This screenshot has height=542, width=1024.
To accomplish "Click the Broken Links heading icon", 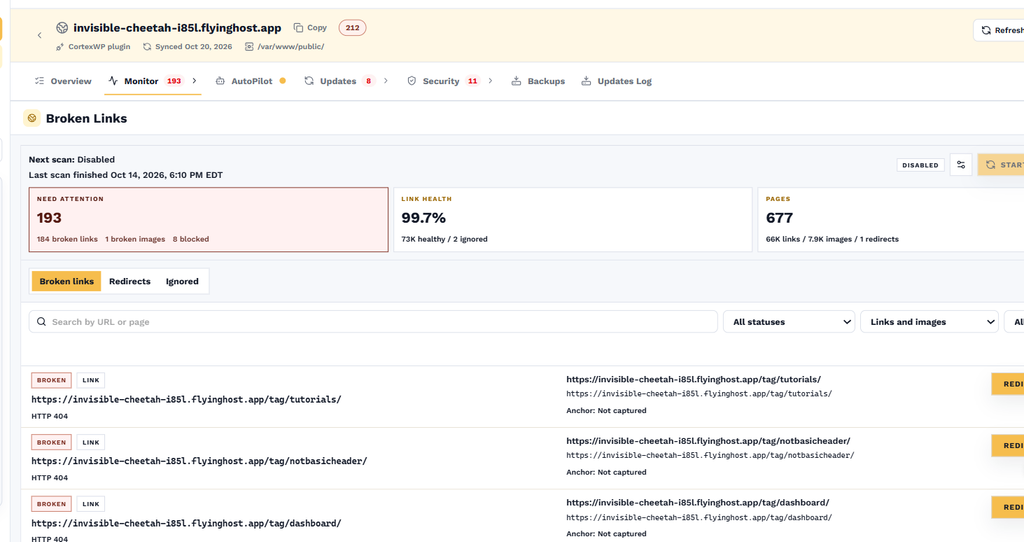I will (31, 118).
